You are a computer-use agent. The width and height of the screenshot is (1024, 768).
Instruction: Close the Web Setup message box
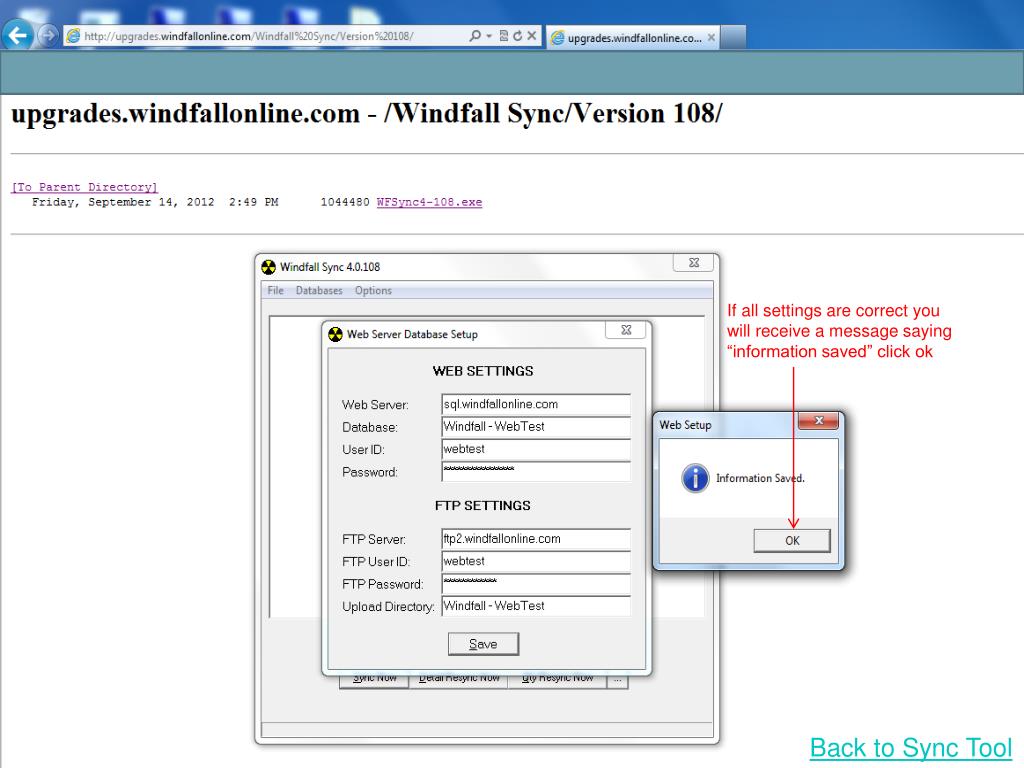[818, 421]
